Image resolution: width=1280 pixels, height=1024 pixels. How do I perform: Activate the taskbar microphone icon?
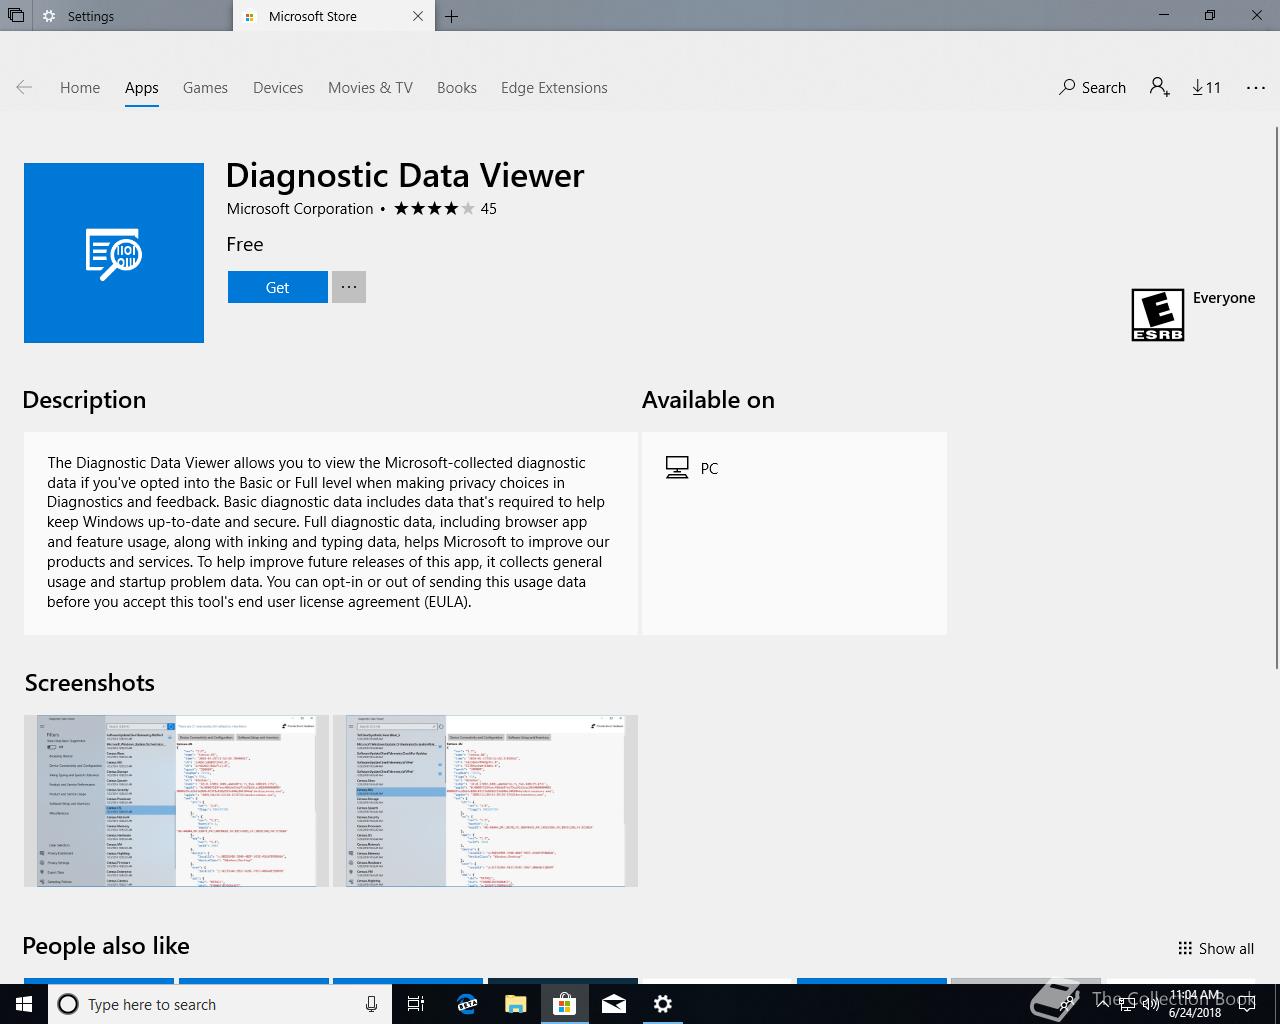tap(371, 1004)
